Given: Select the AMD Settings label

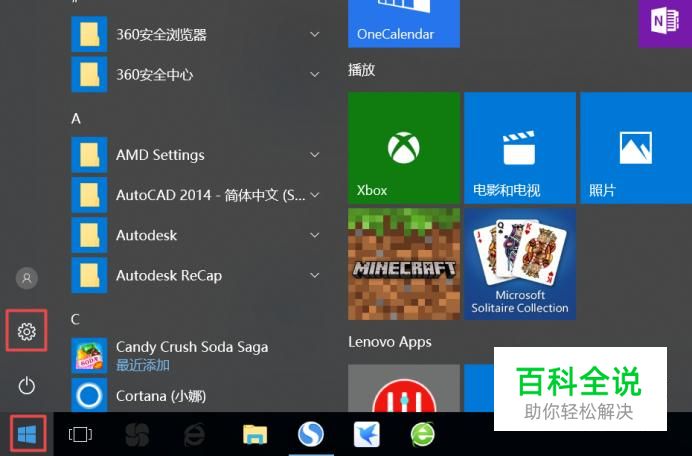Looking at the screenshot, I should [160, 155].
